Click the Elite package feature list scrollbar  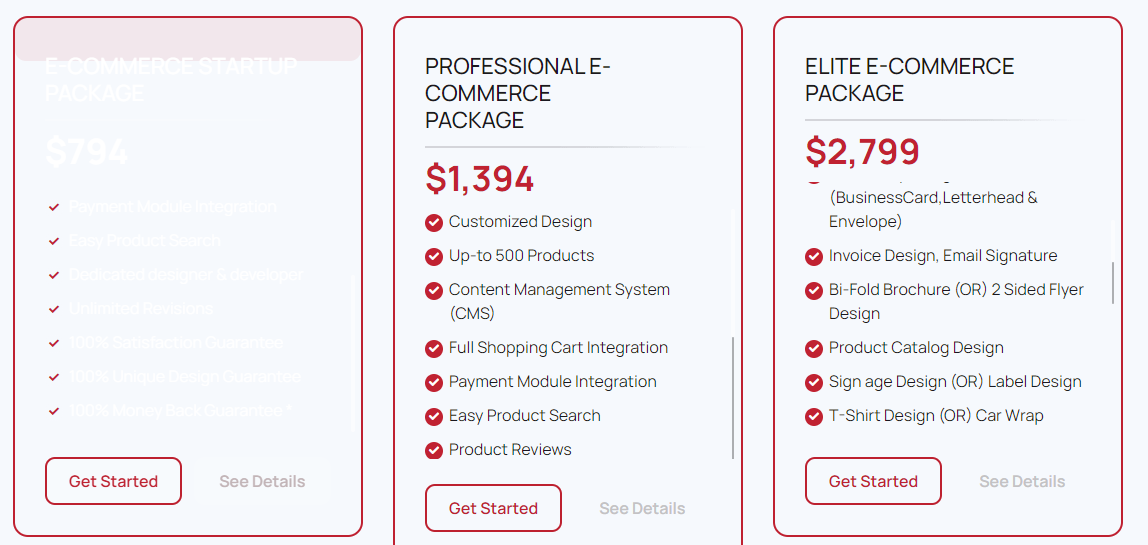[1113, 283]
